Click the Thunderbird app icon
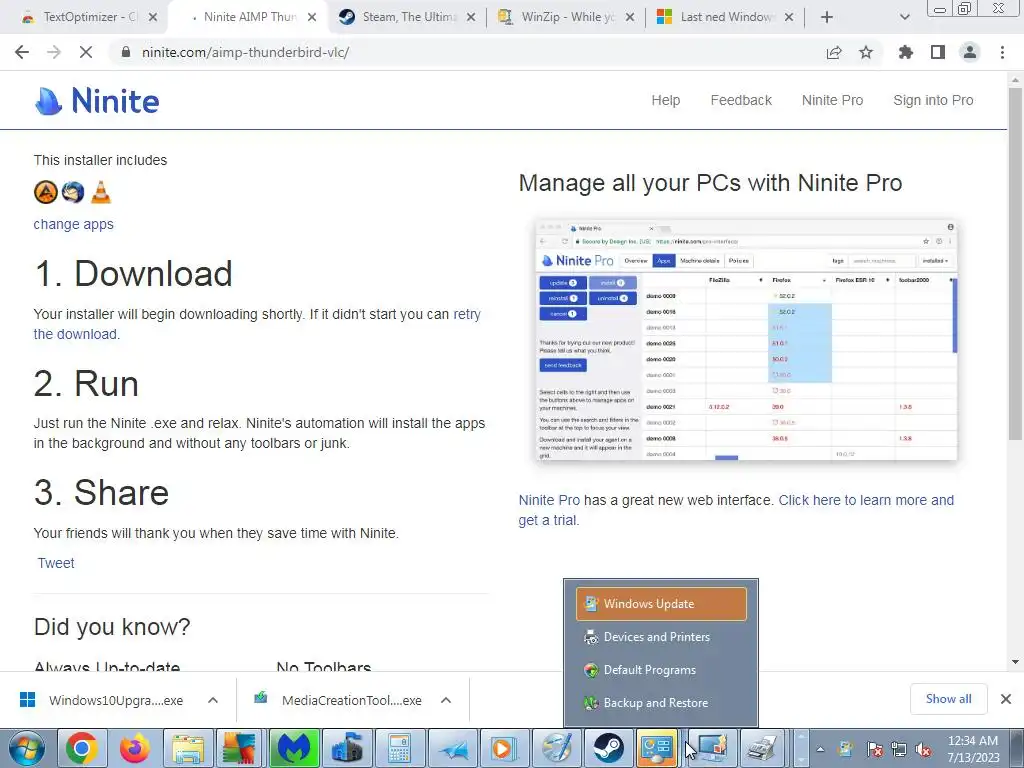The height and width of the screenshot is (768, 1024). [73, 192]
